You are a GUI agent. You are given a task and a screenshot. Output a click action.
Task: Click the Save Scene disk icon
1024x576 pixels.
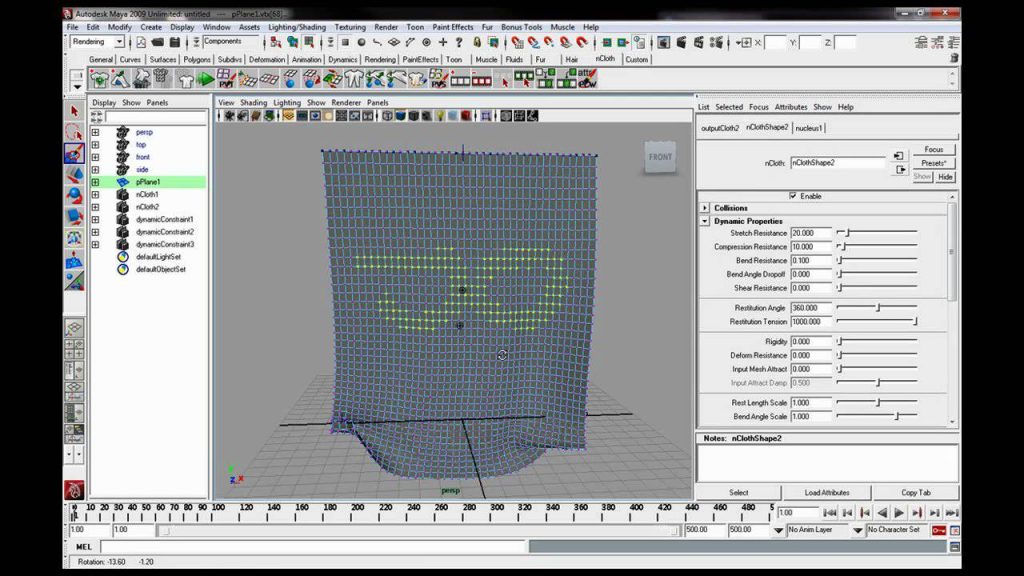tap(174, 42)
